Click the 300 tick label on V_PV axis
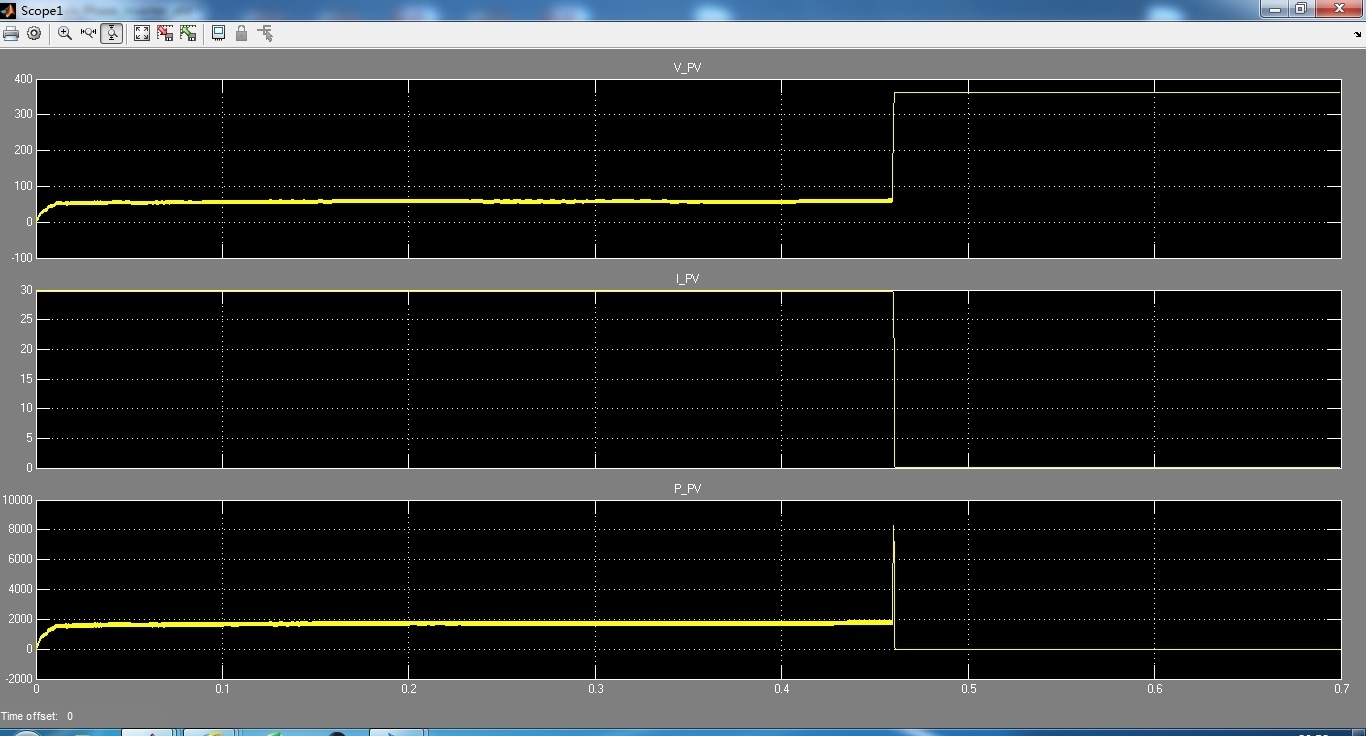The image size is (1366, 736). point(23,115)
